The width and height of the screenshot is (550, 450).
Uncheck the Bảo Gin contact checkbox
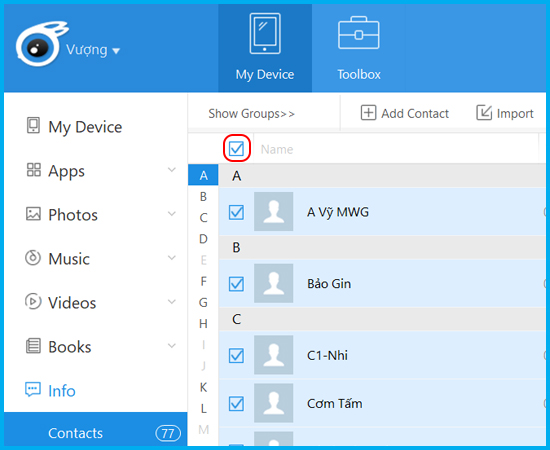click(x=236, y=284)
